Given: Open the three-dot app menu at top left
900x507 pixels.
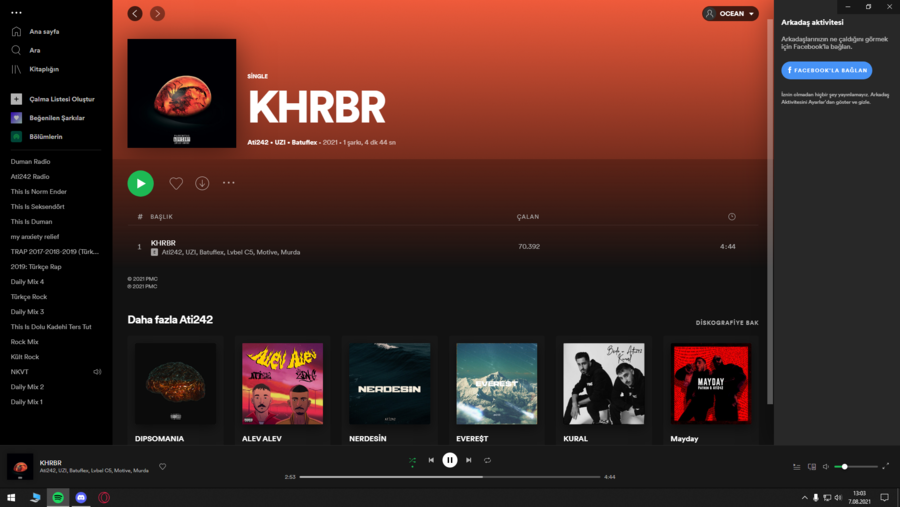Looking at the screenshot, I should pos(16,13).
